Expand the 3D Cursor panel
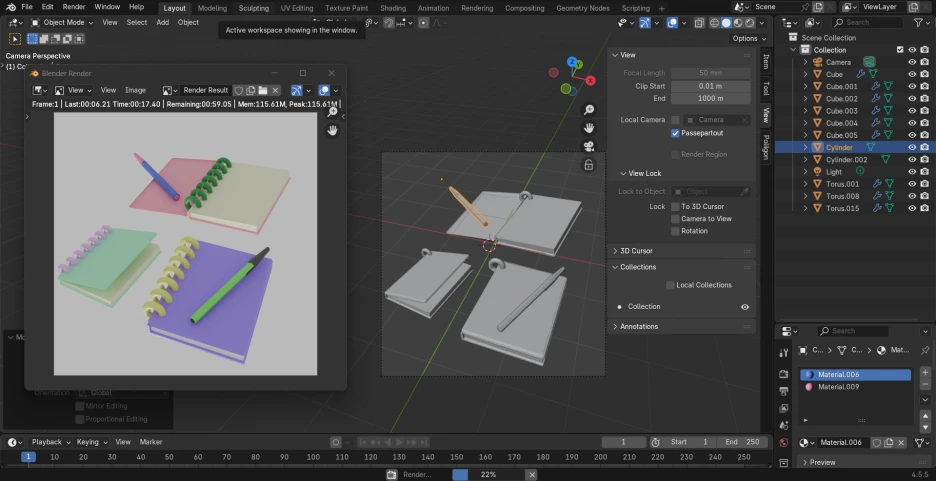Image resolution: width=936 pixels, height=481 pixels. tap(637, 251)
